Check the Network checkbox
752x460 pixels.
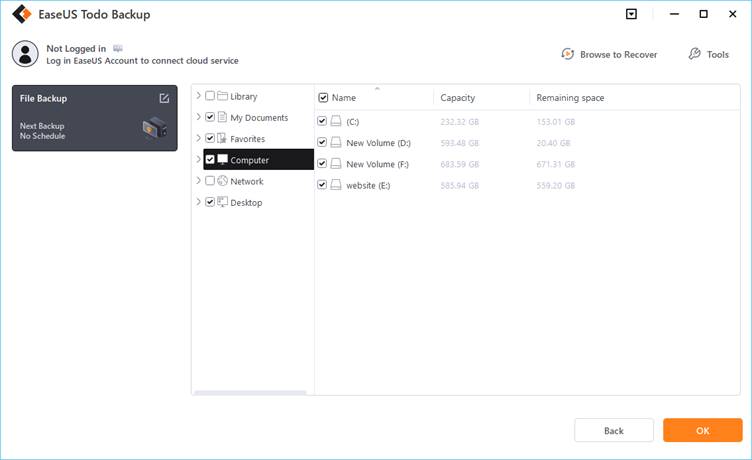coord(210,181)
